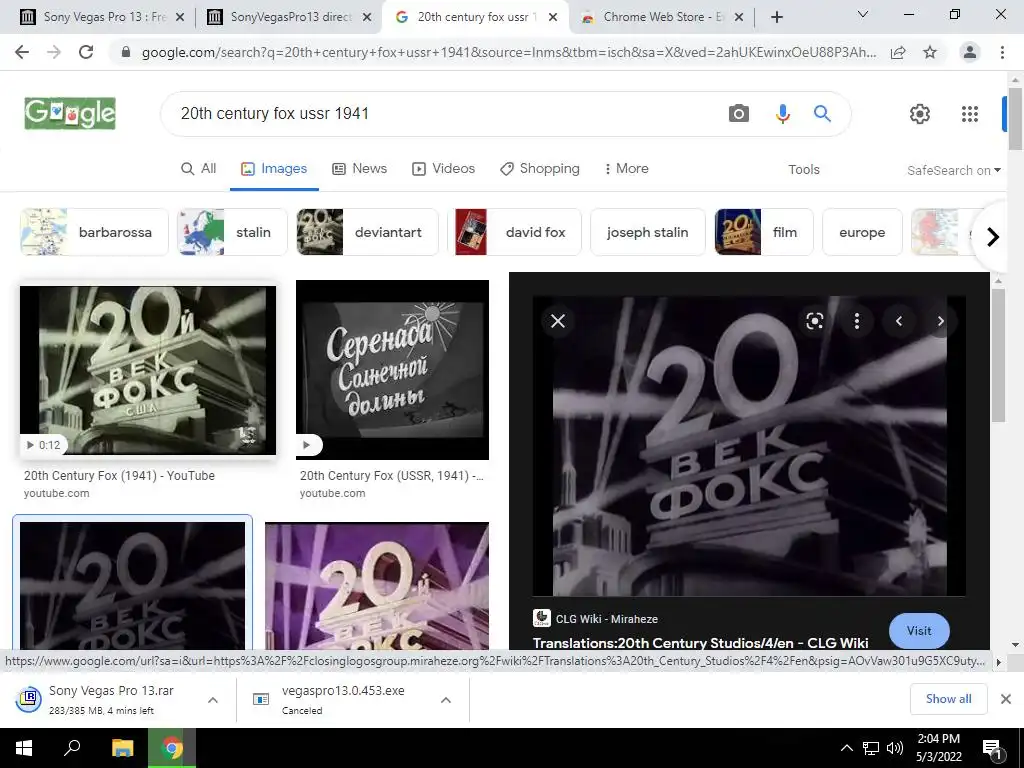1024x768 pixels.
Task: Start voice search with microphone icon
Action: click(x=782, y=114)
